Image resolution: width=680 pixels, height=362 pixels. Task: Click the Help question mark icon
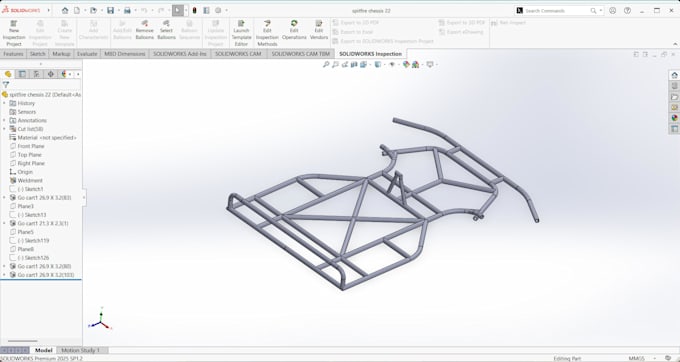click(627, 10)
